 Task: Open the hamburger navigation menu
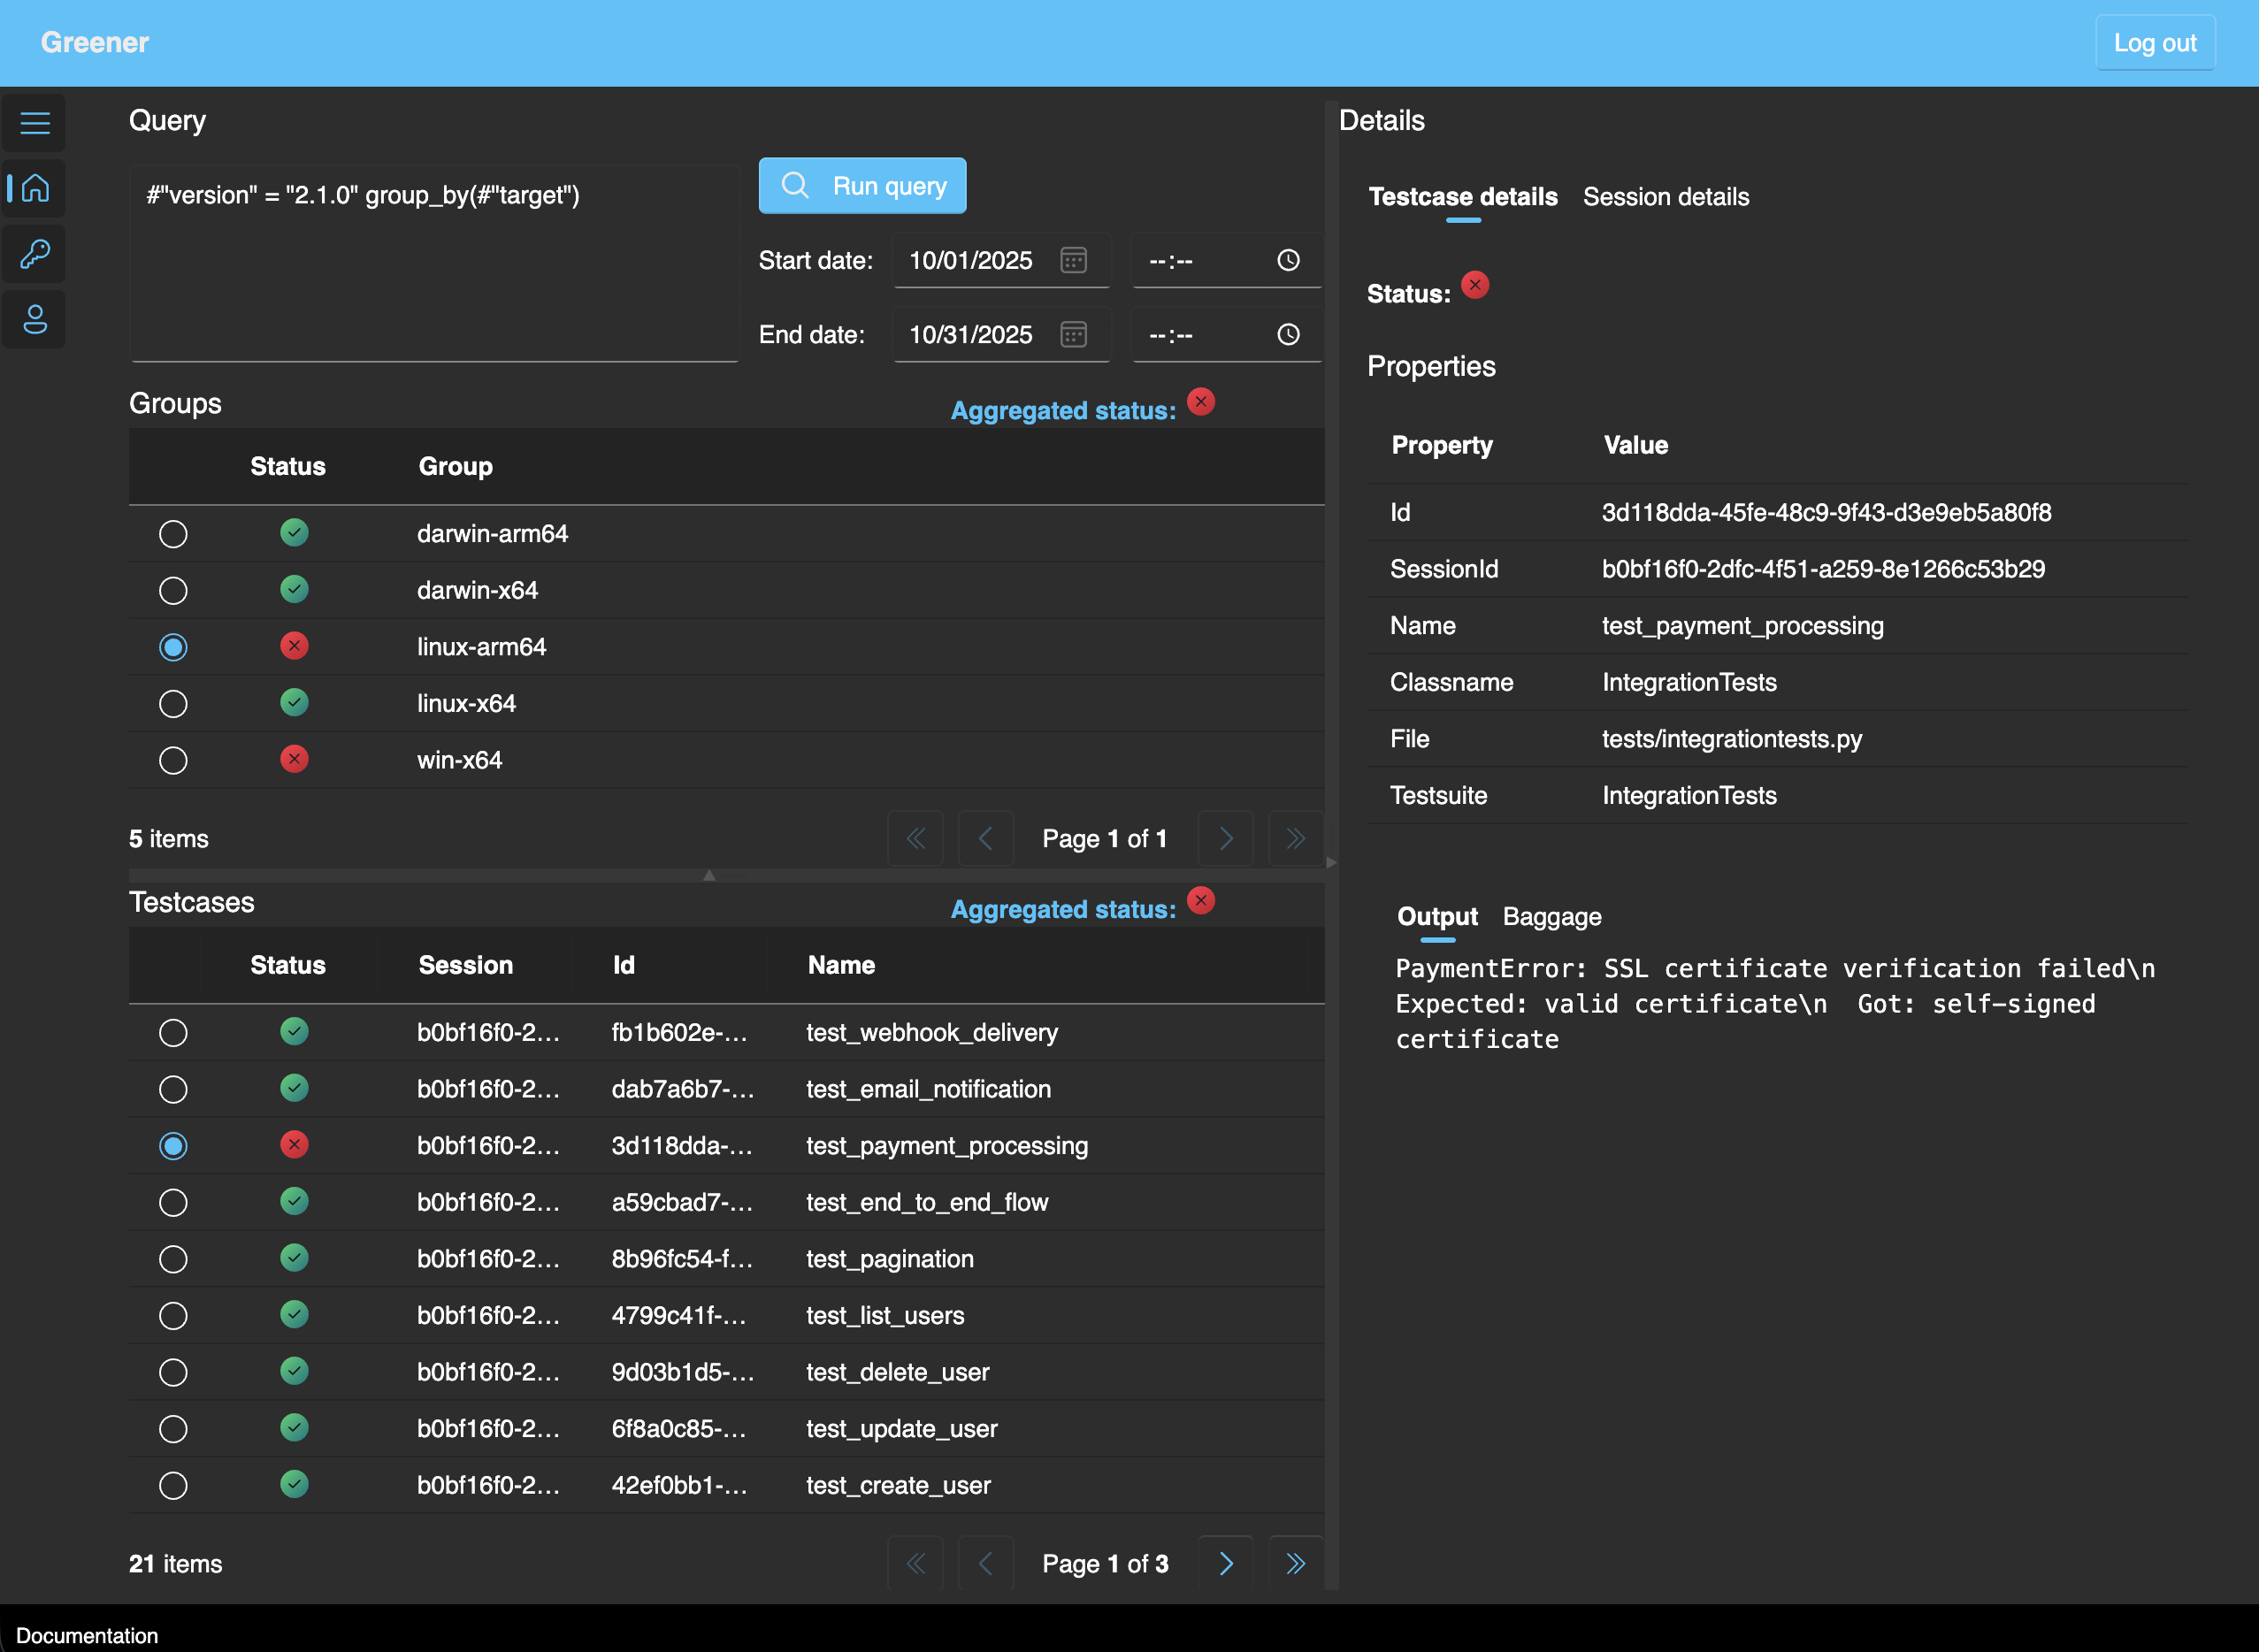pyautogui.click(x=33, y=122)
